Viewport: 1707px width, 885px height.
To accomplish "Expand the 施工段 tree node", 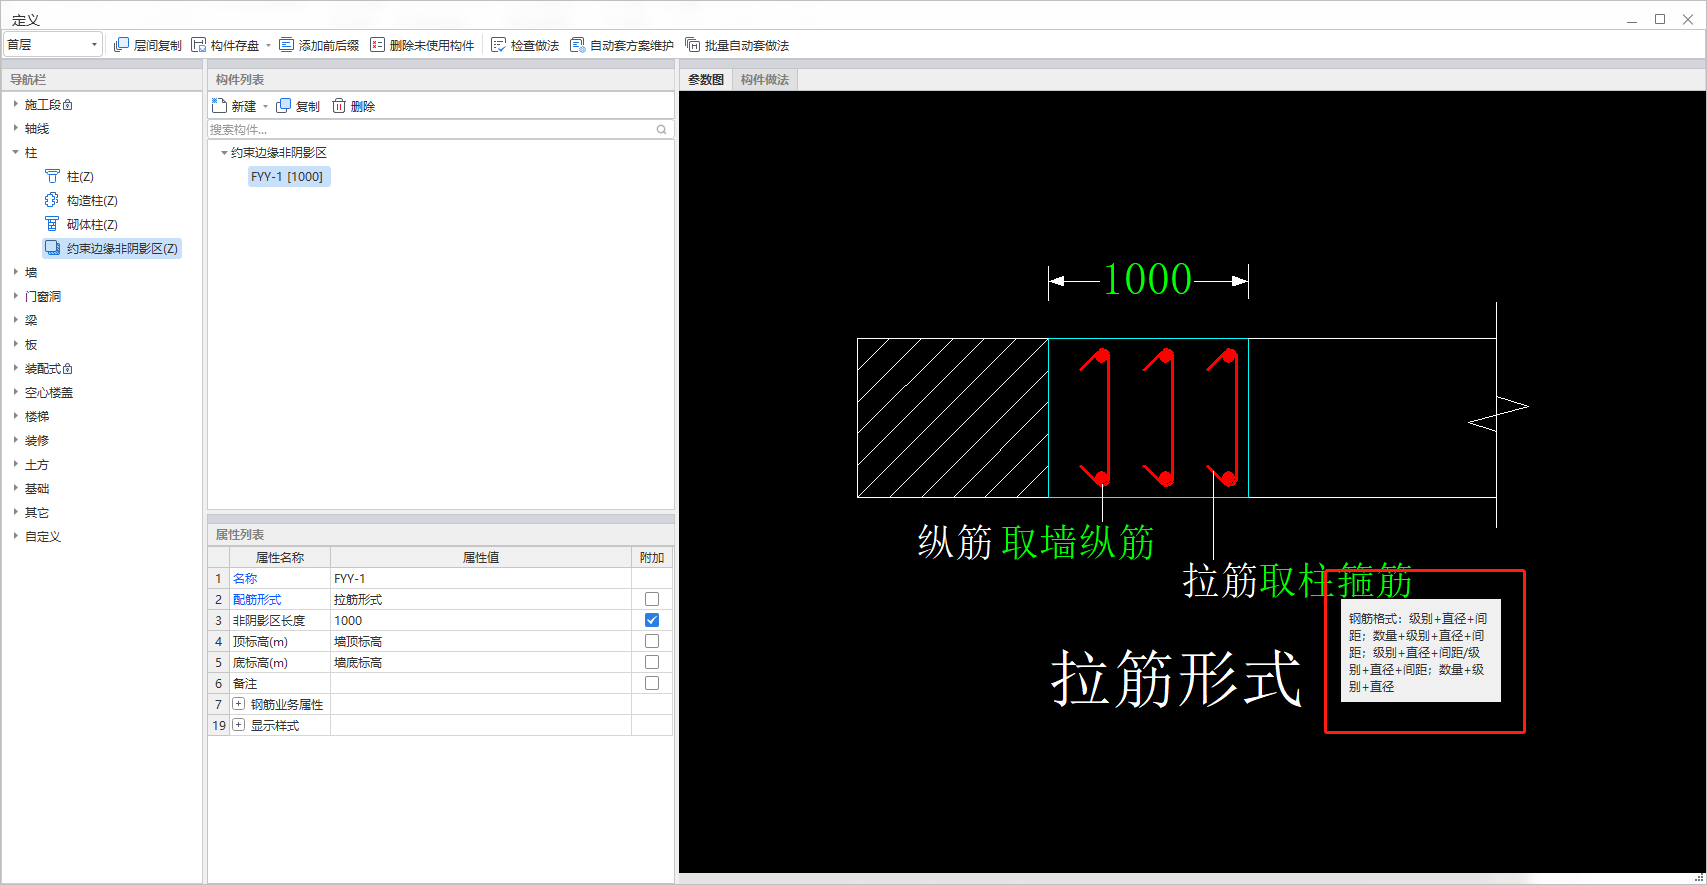I will click(x=15, y=104).
